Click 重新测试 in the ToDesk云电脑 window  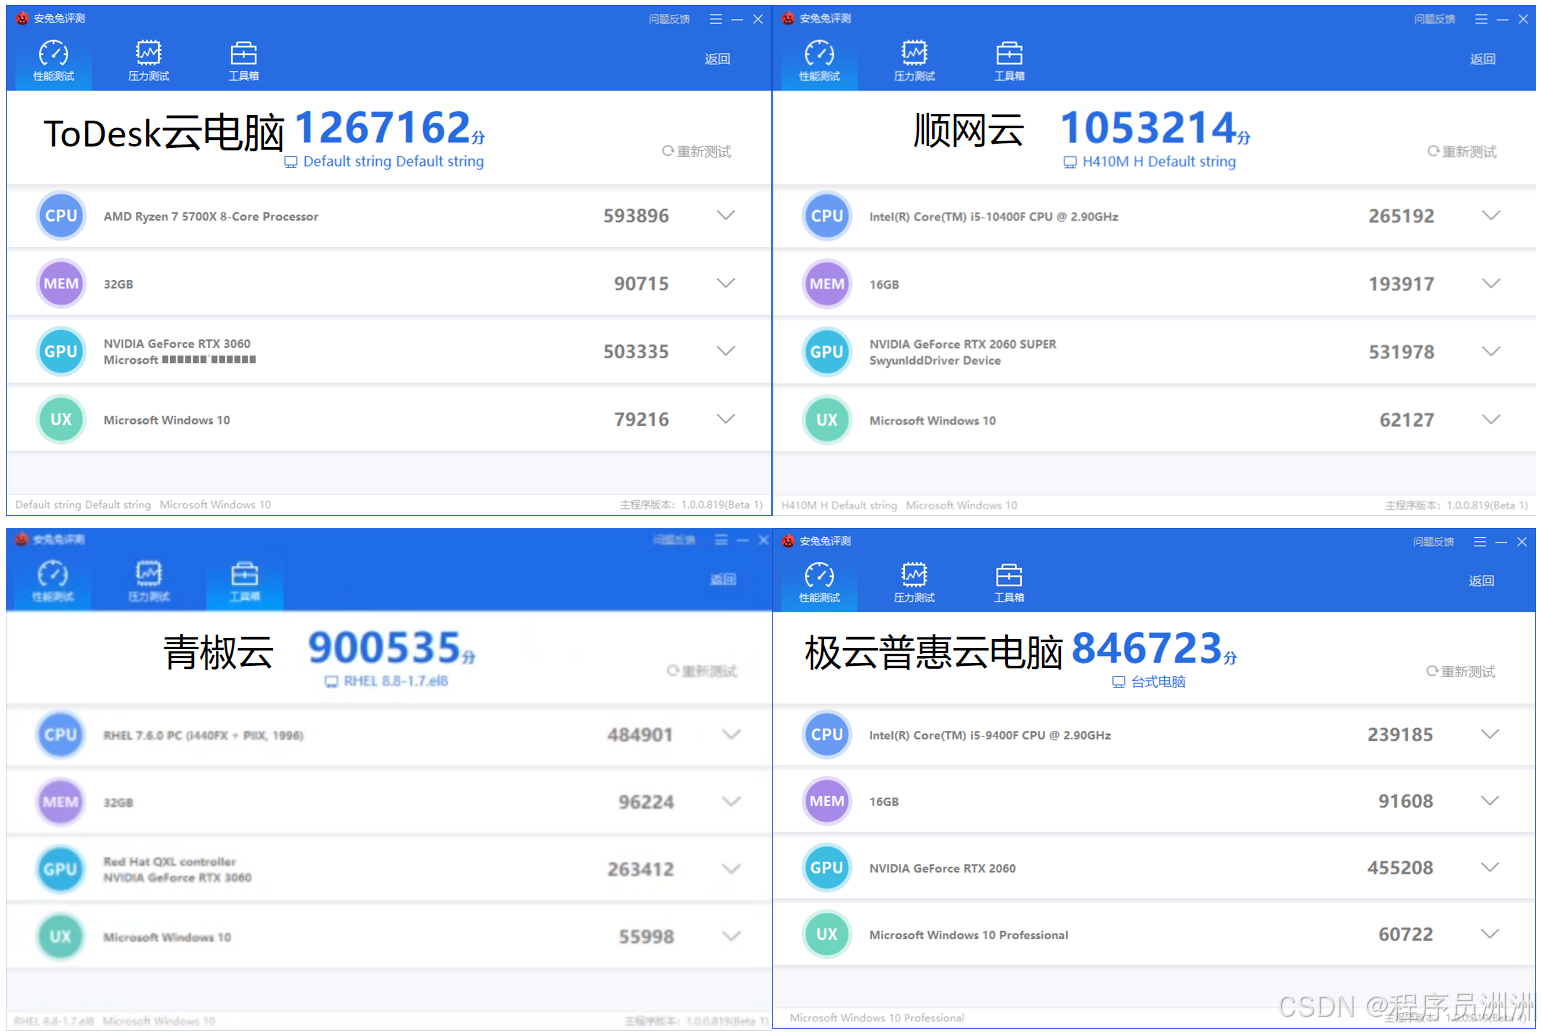[x=697, y=152]
